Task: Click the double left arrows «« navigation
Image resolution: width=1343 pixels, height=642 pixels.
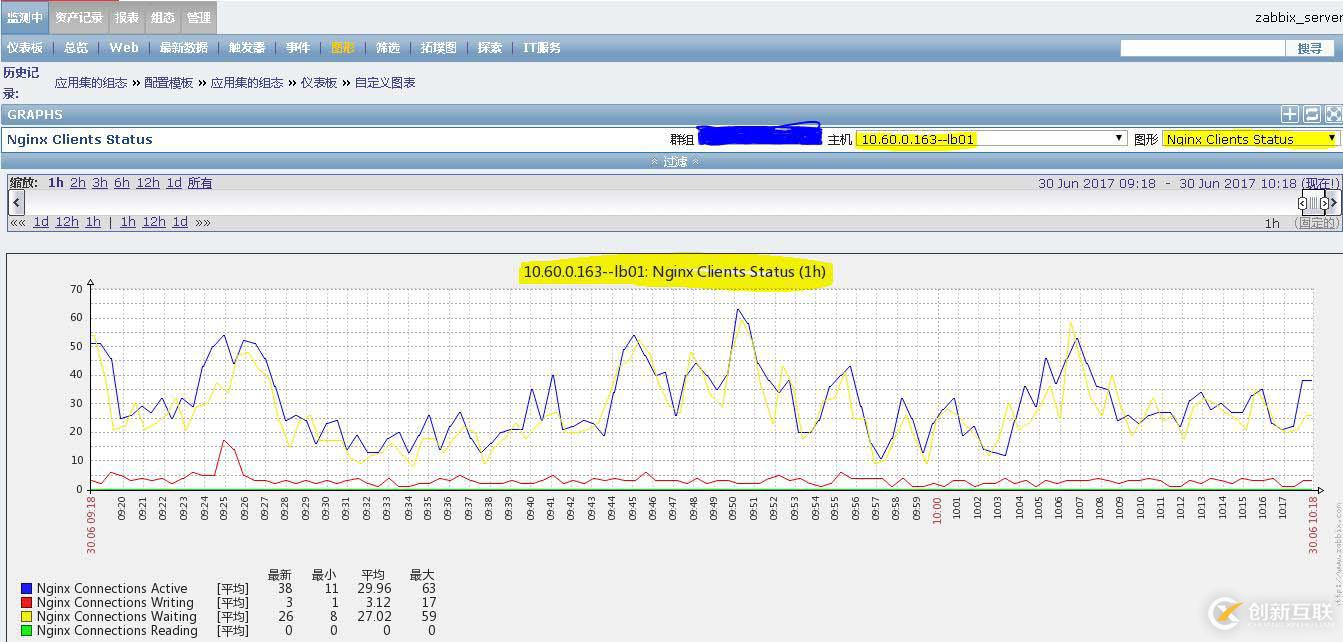Action: tap(17, 222)
